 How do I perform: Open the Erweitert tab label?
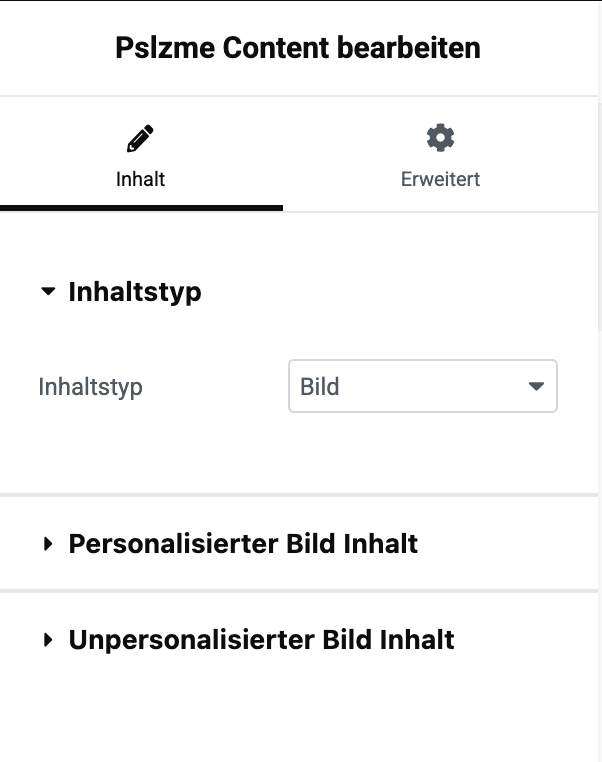click(x=440, y=180)
